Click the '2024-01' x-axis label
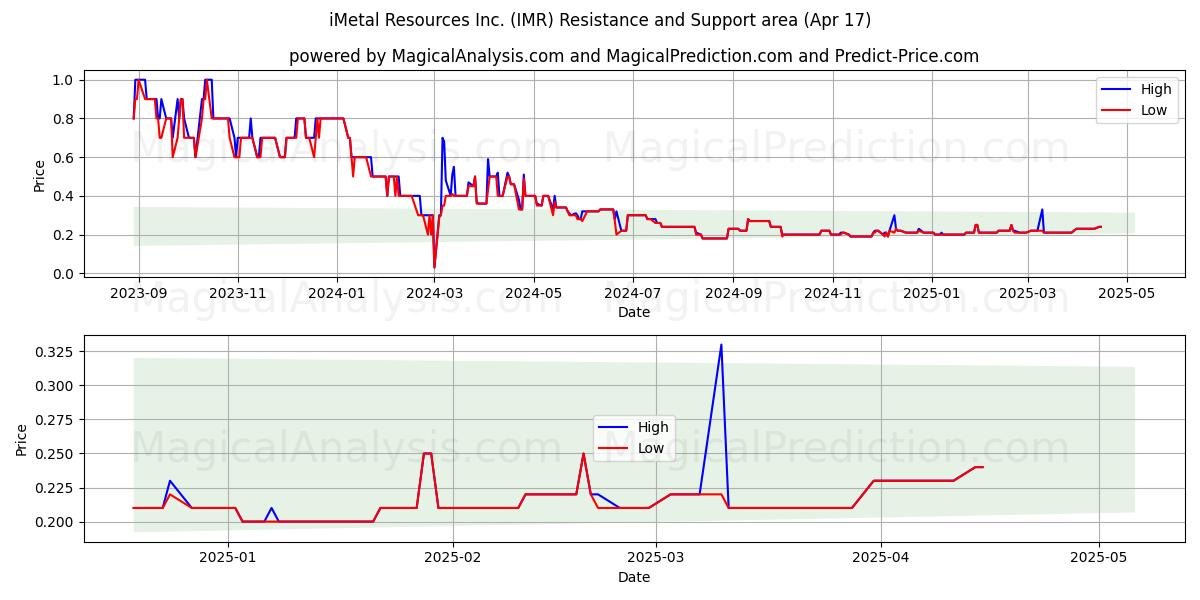 336,293
